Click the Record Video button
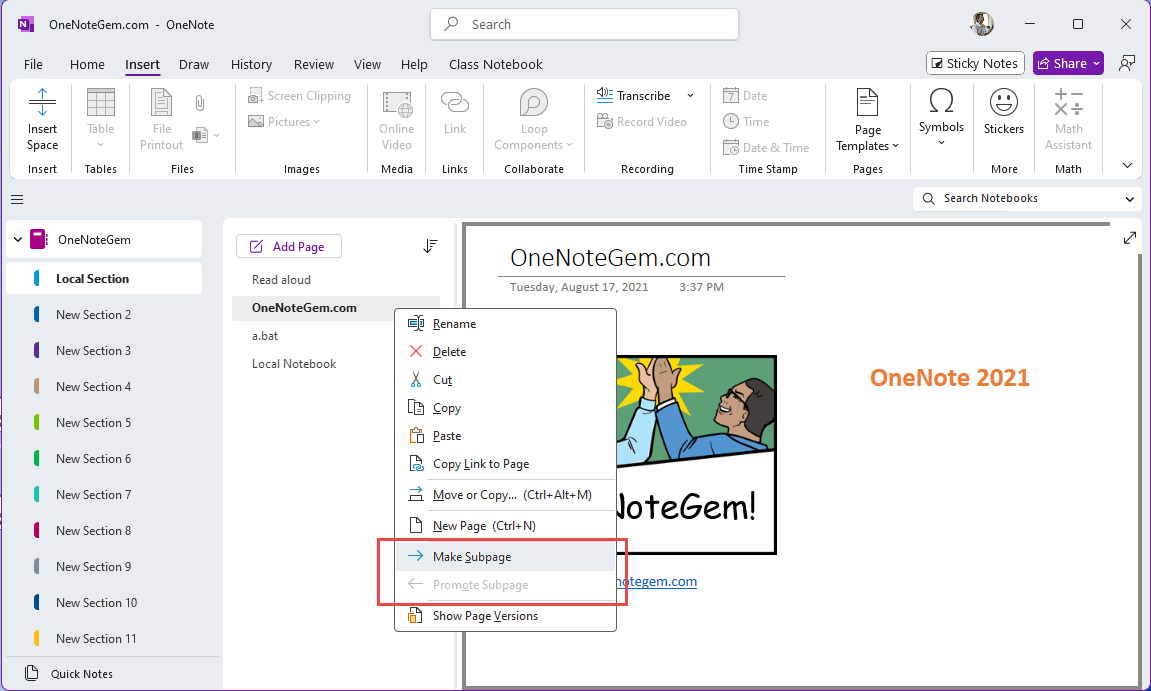This screenshot has width=1151, height=691. pos(642,122)
